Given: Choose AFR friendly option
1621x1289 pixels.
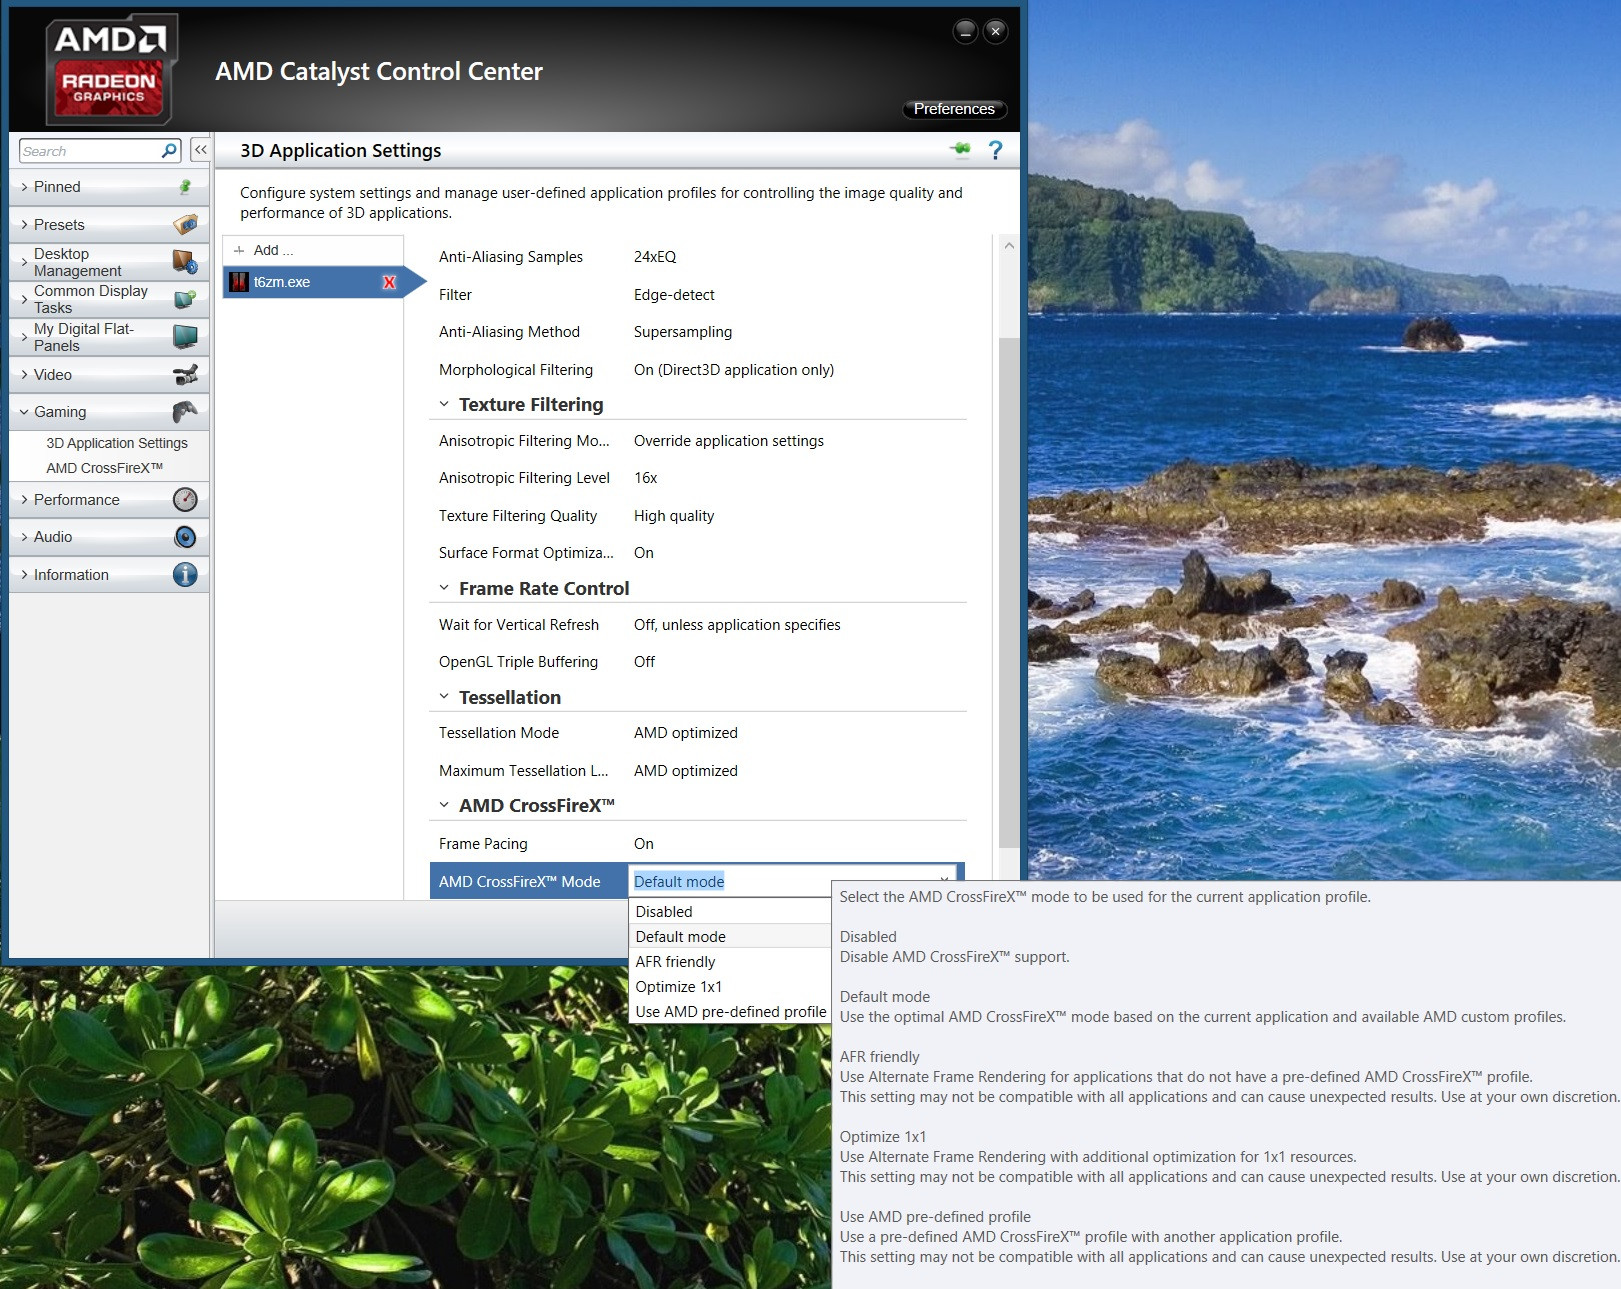Looking at the screenshot, I should click(x=730, y=961).
